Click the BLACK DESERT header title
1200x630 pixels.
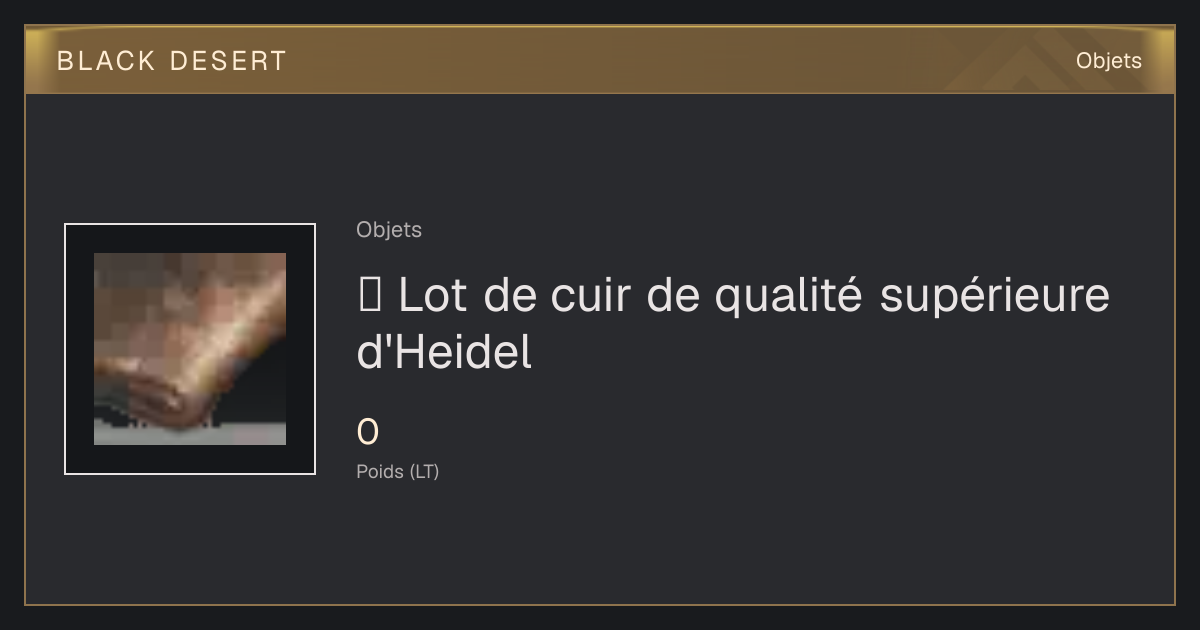point(172,61)
